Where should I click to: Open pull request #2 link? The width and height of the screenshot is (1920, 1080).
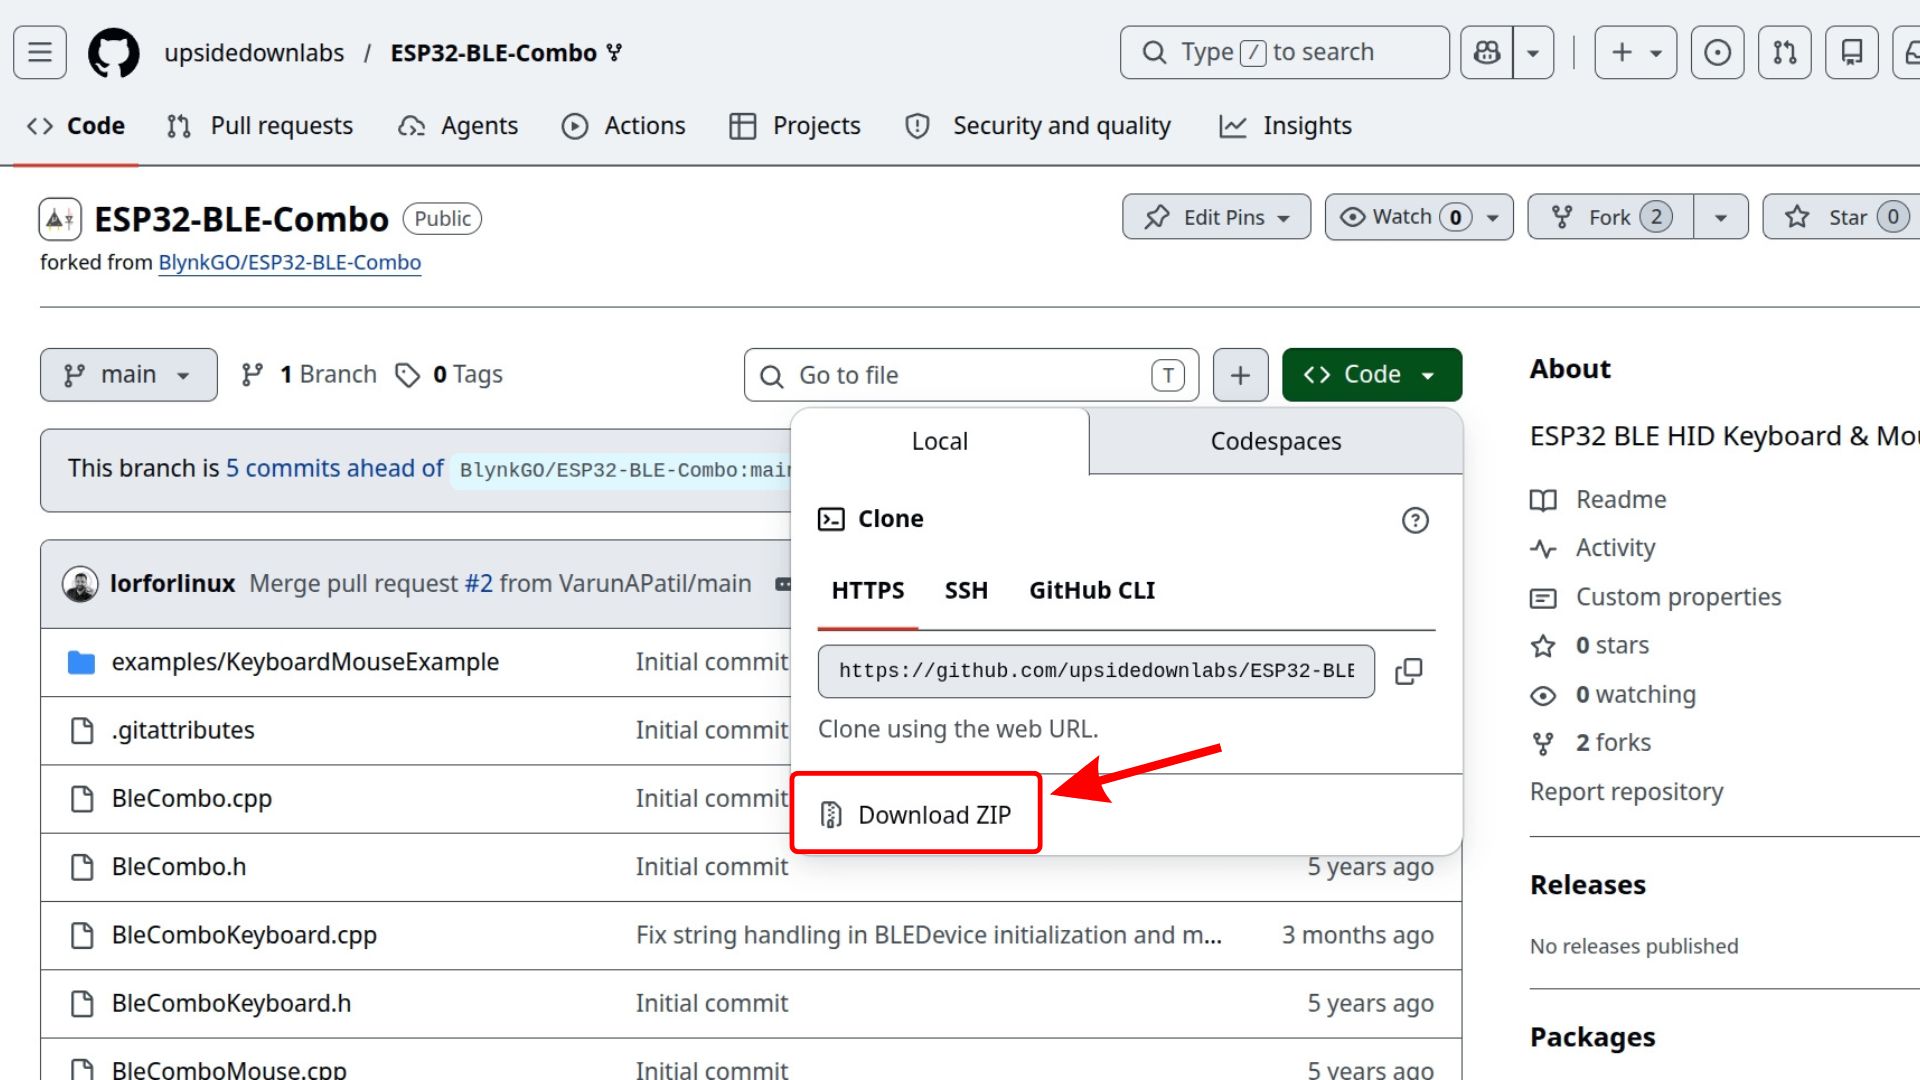point(479,584)
